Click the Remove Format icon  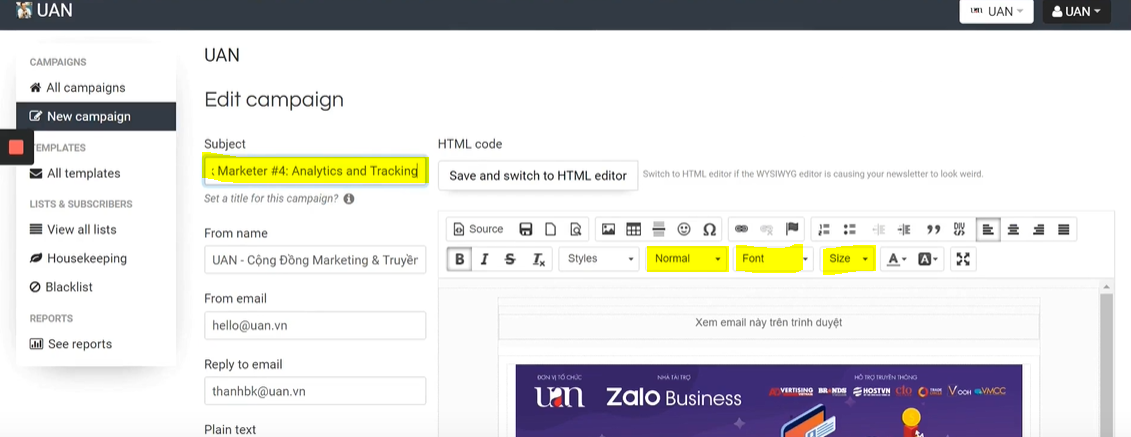pos(538,259)
